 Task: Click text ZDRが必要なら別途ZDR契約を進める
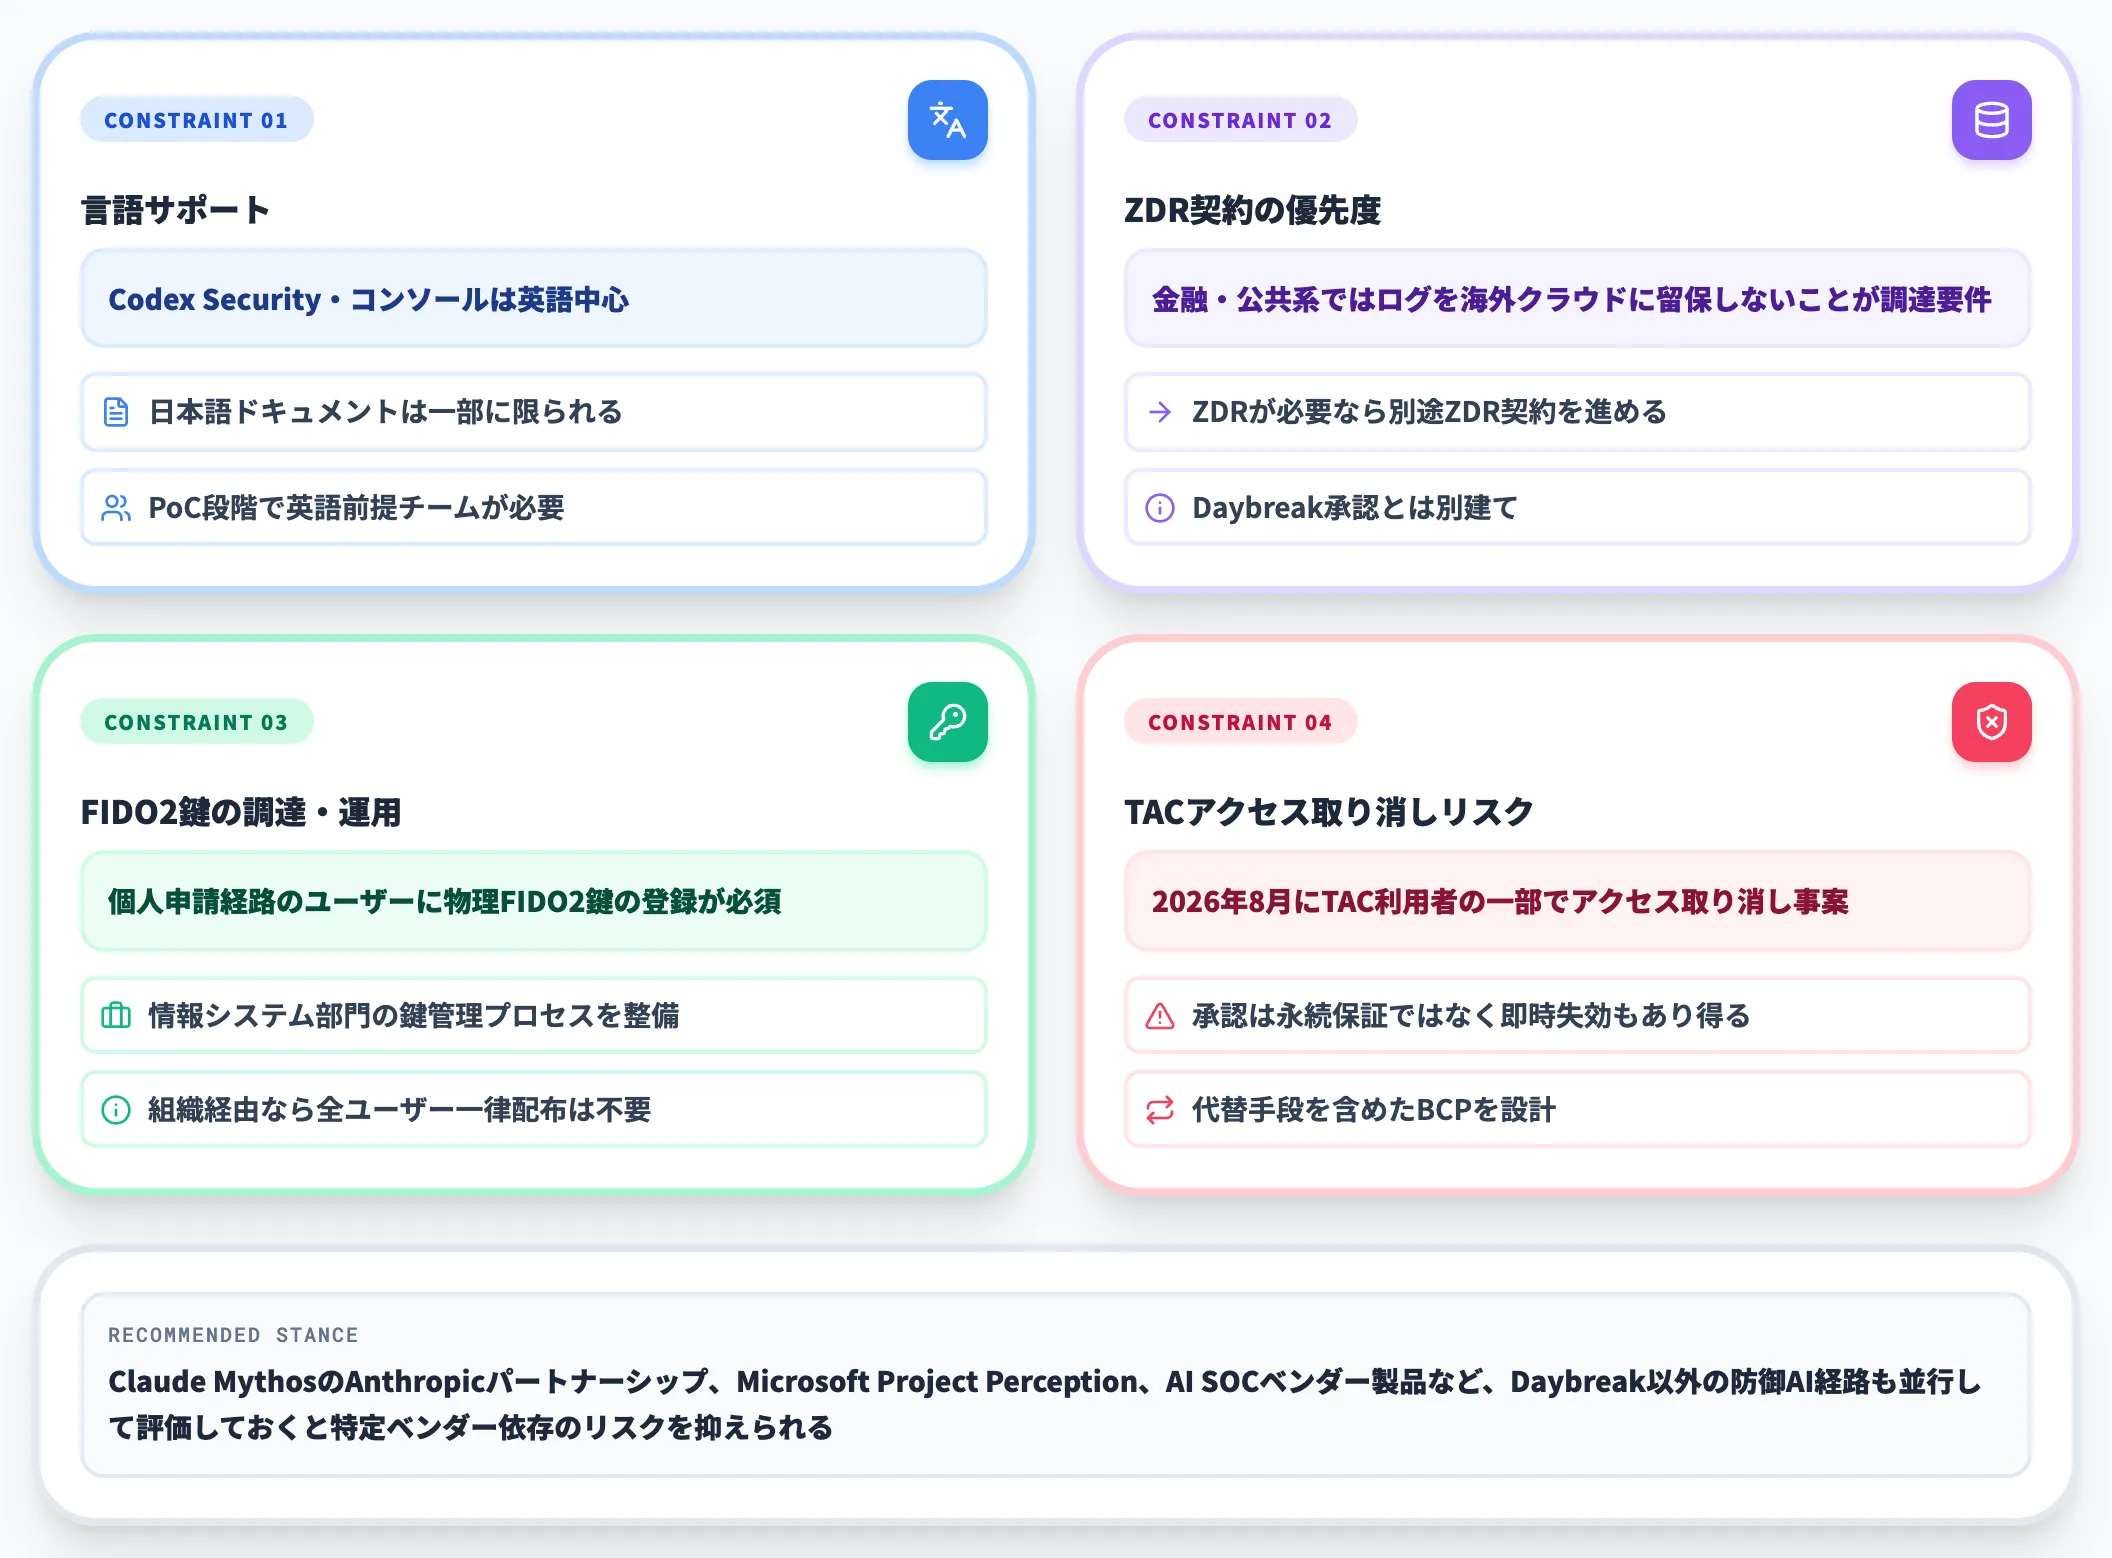point(1429,412)
